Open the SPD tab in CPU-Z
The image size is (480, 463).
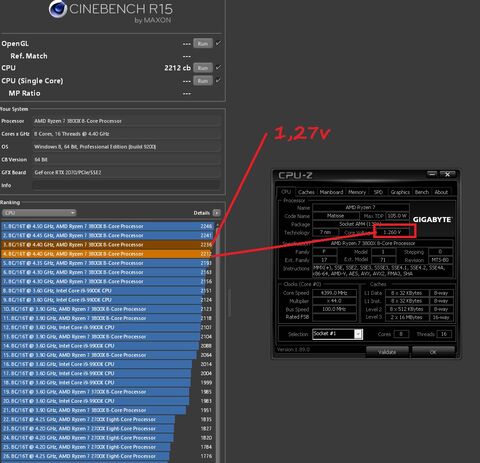click(x=378, y=192)
